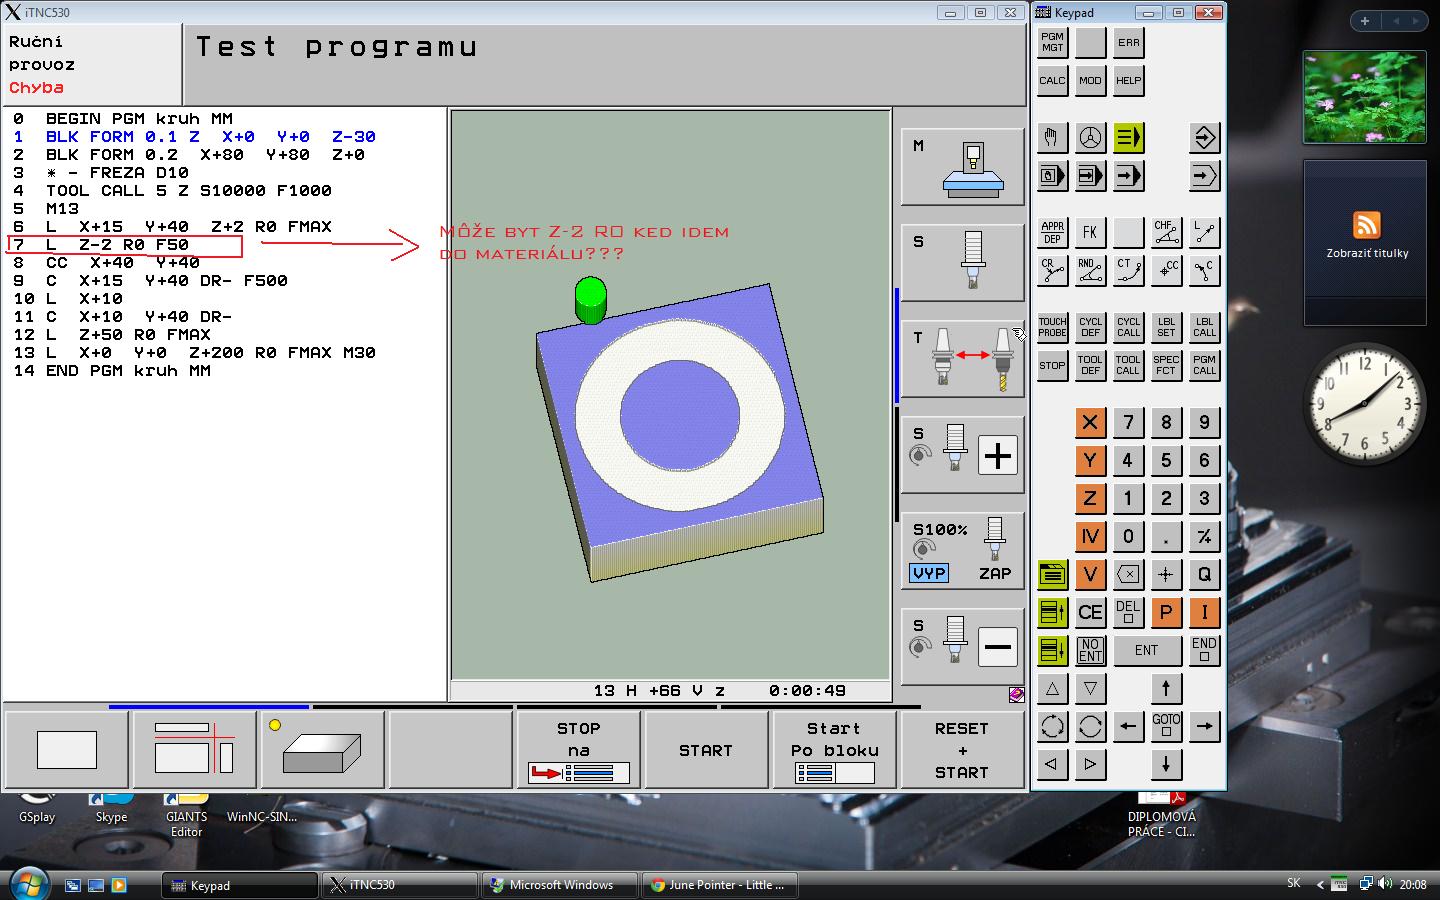
Task: Open the MOD functions menu
Action: point(1090,81)
